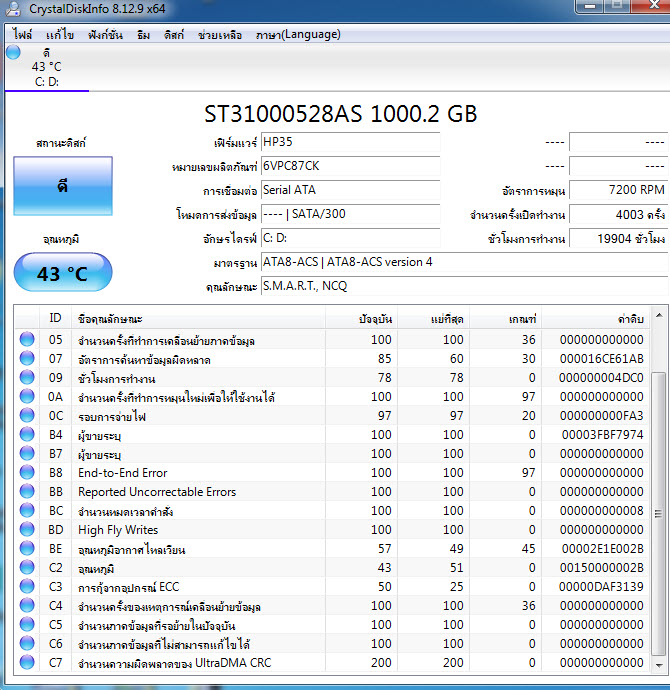Screen dimensions: 670x690
Task: Click the status icon for High Fly Writes
Action: [x=27, y=530]
